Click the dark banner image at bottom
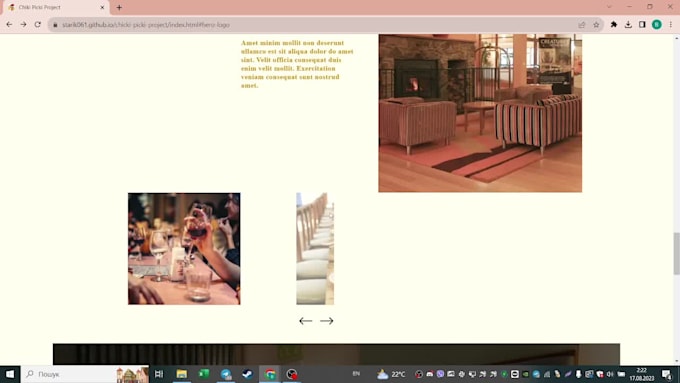680x383 pixels. pyautogui.click(x=336, y=354)
